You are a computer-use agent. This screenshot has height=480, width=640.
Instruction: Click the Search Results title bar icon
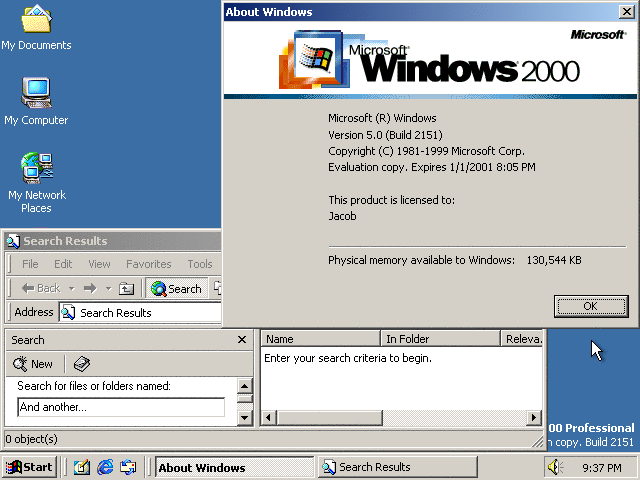pos(13,241)
